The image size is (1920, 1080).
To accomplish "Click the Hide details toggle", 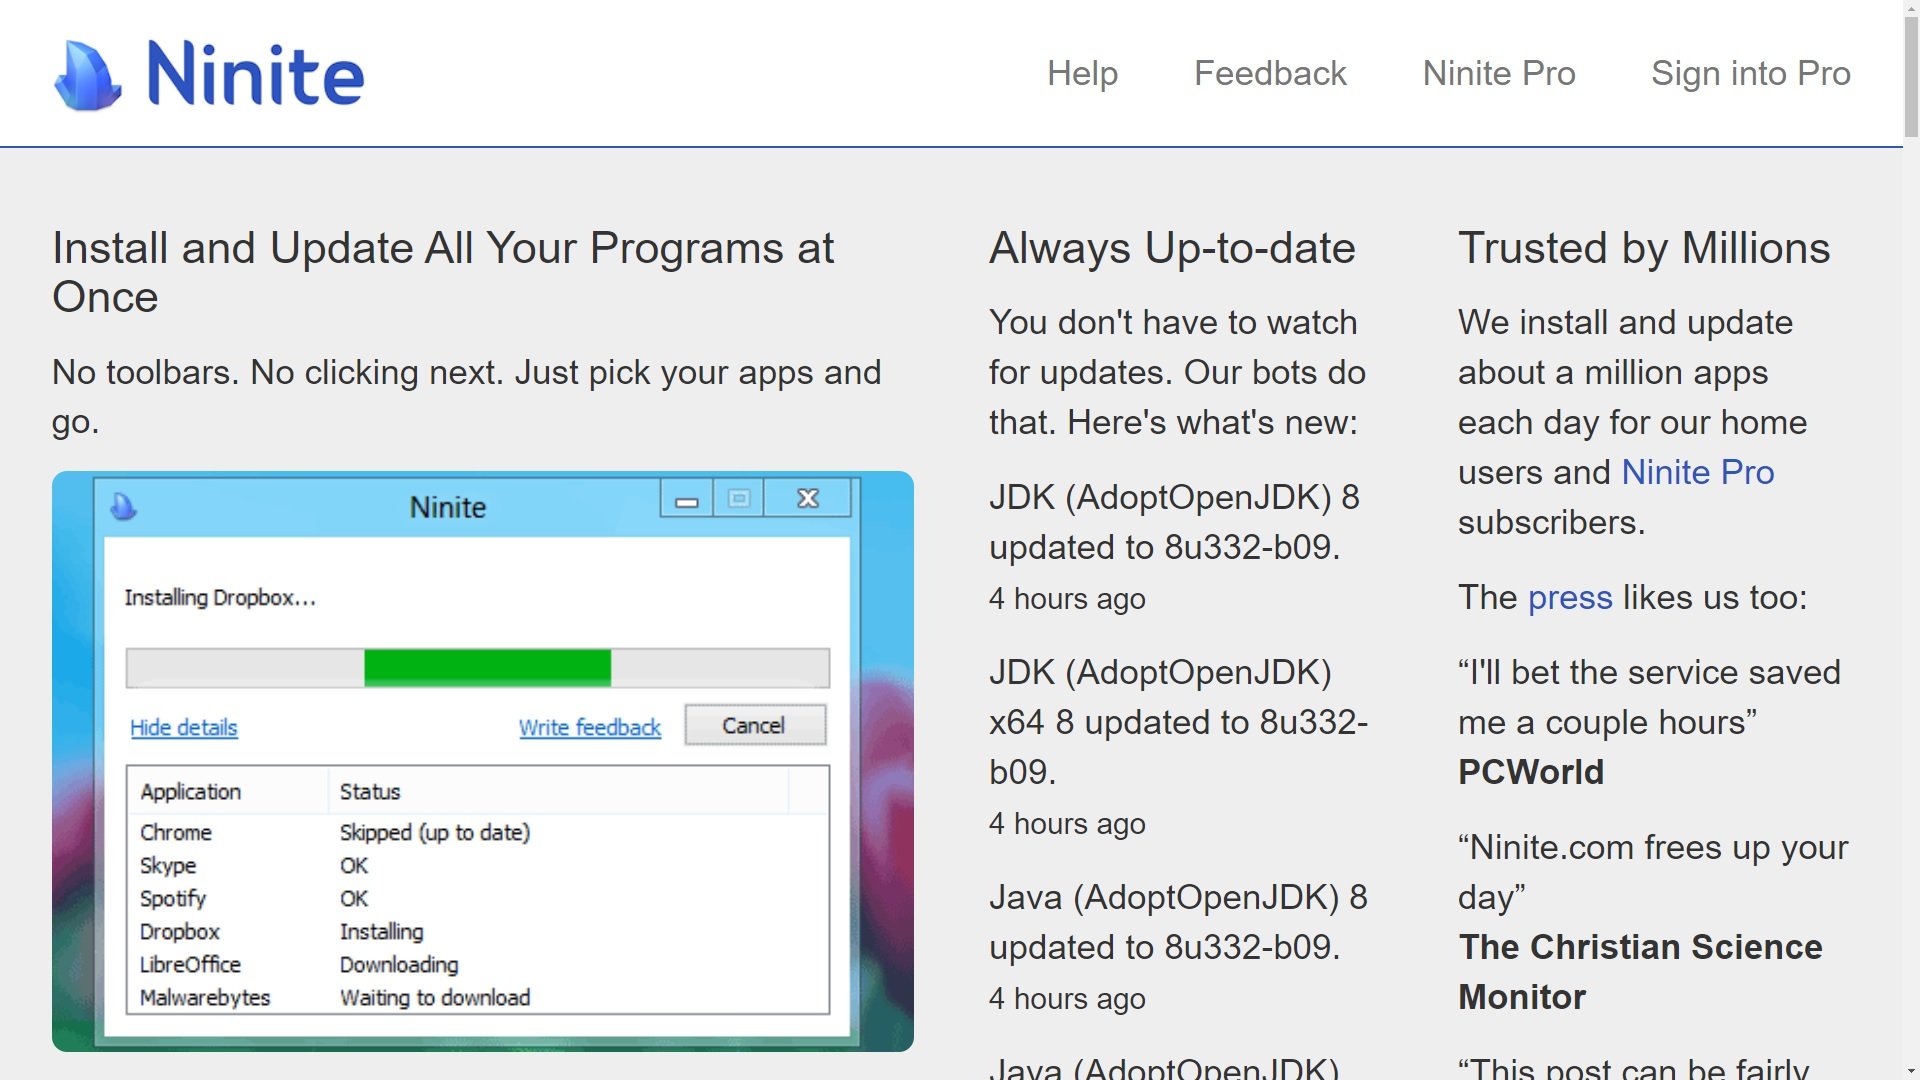I will click(x=183, y=727).
